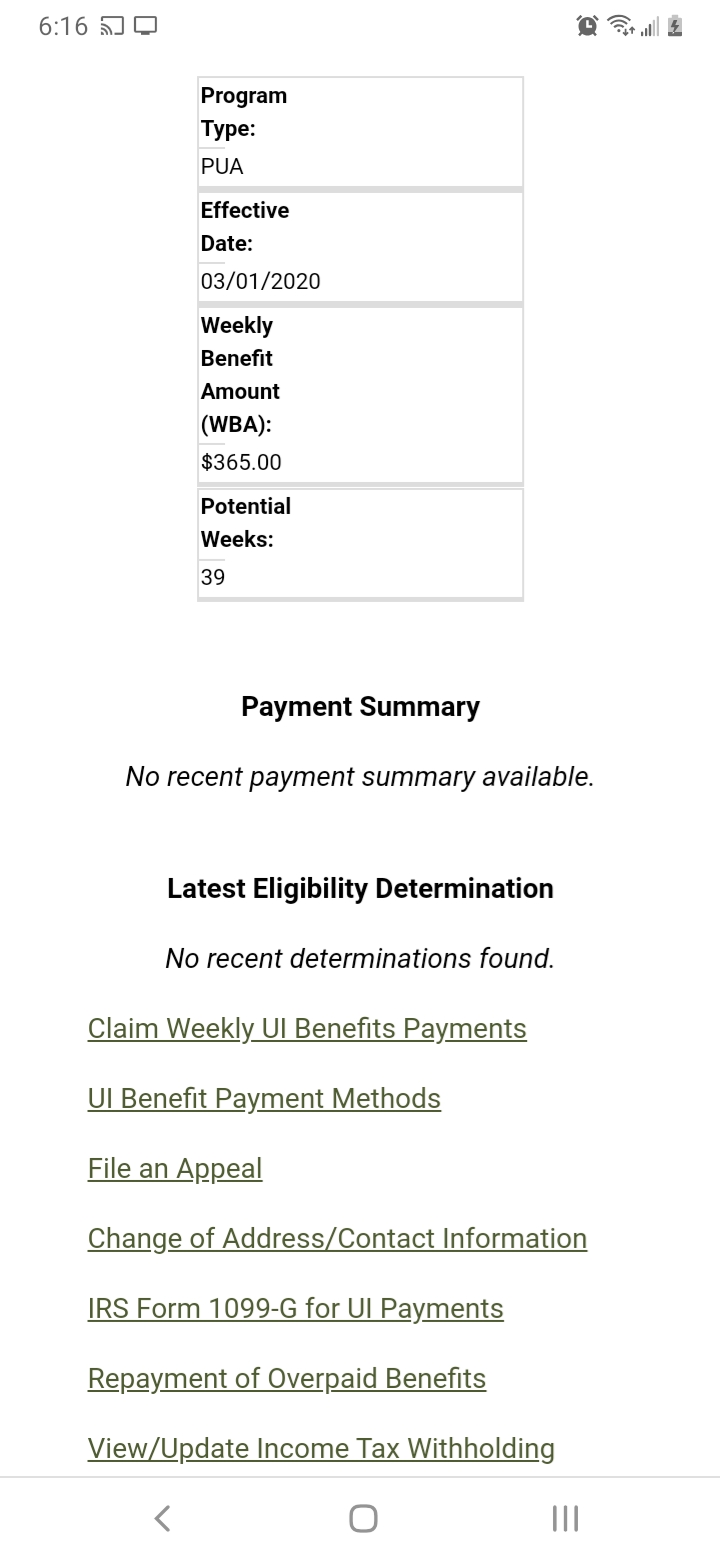This screenshot has width=720, height=1560.
Task: Tap the status bar clock showing 6:16
Action: pos(62,26)
